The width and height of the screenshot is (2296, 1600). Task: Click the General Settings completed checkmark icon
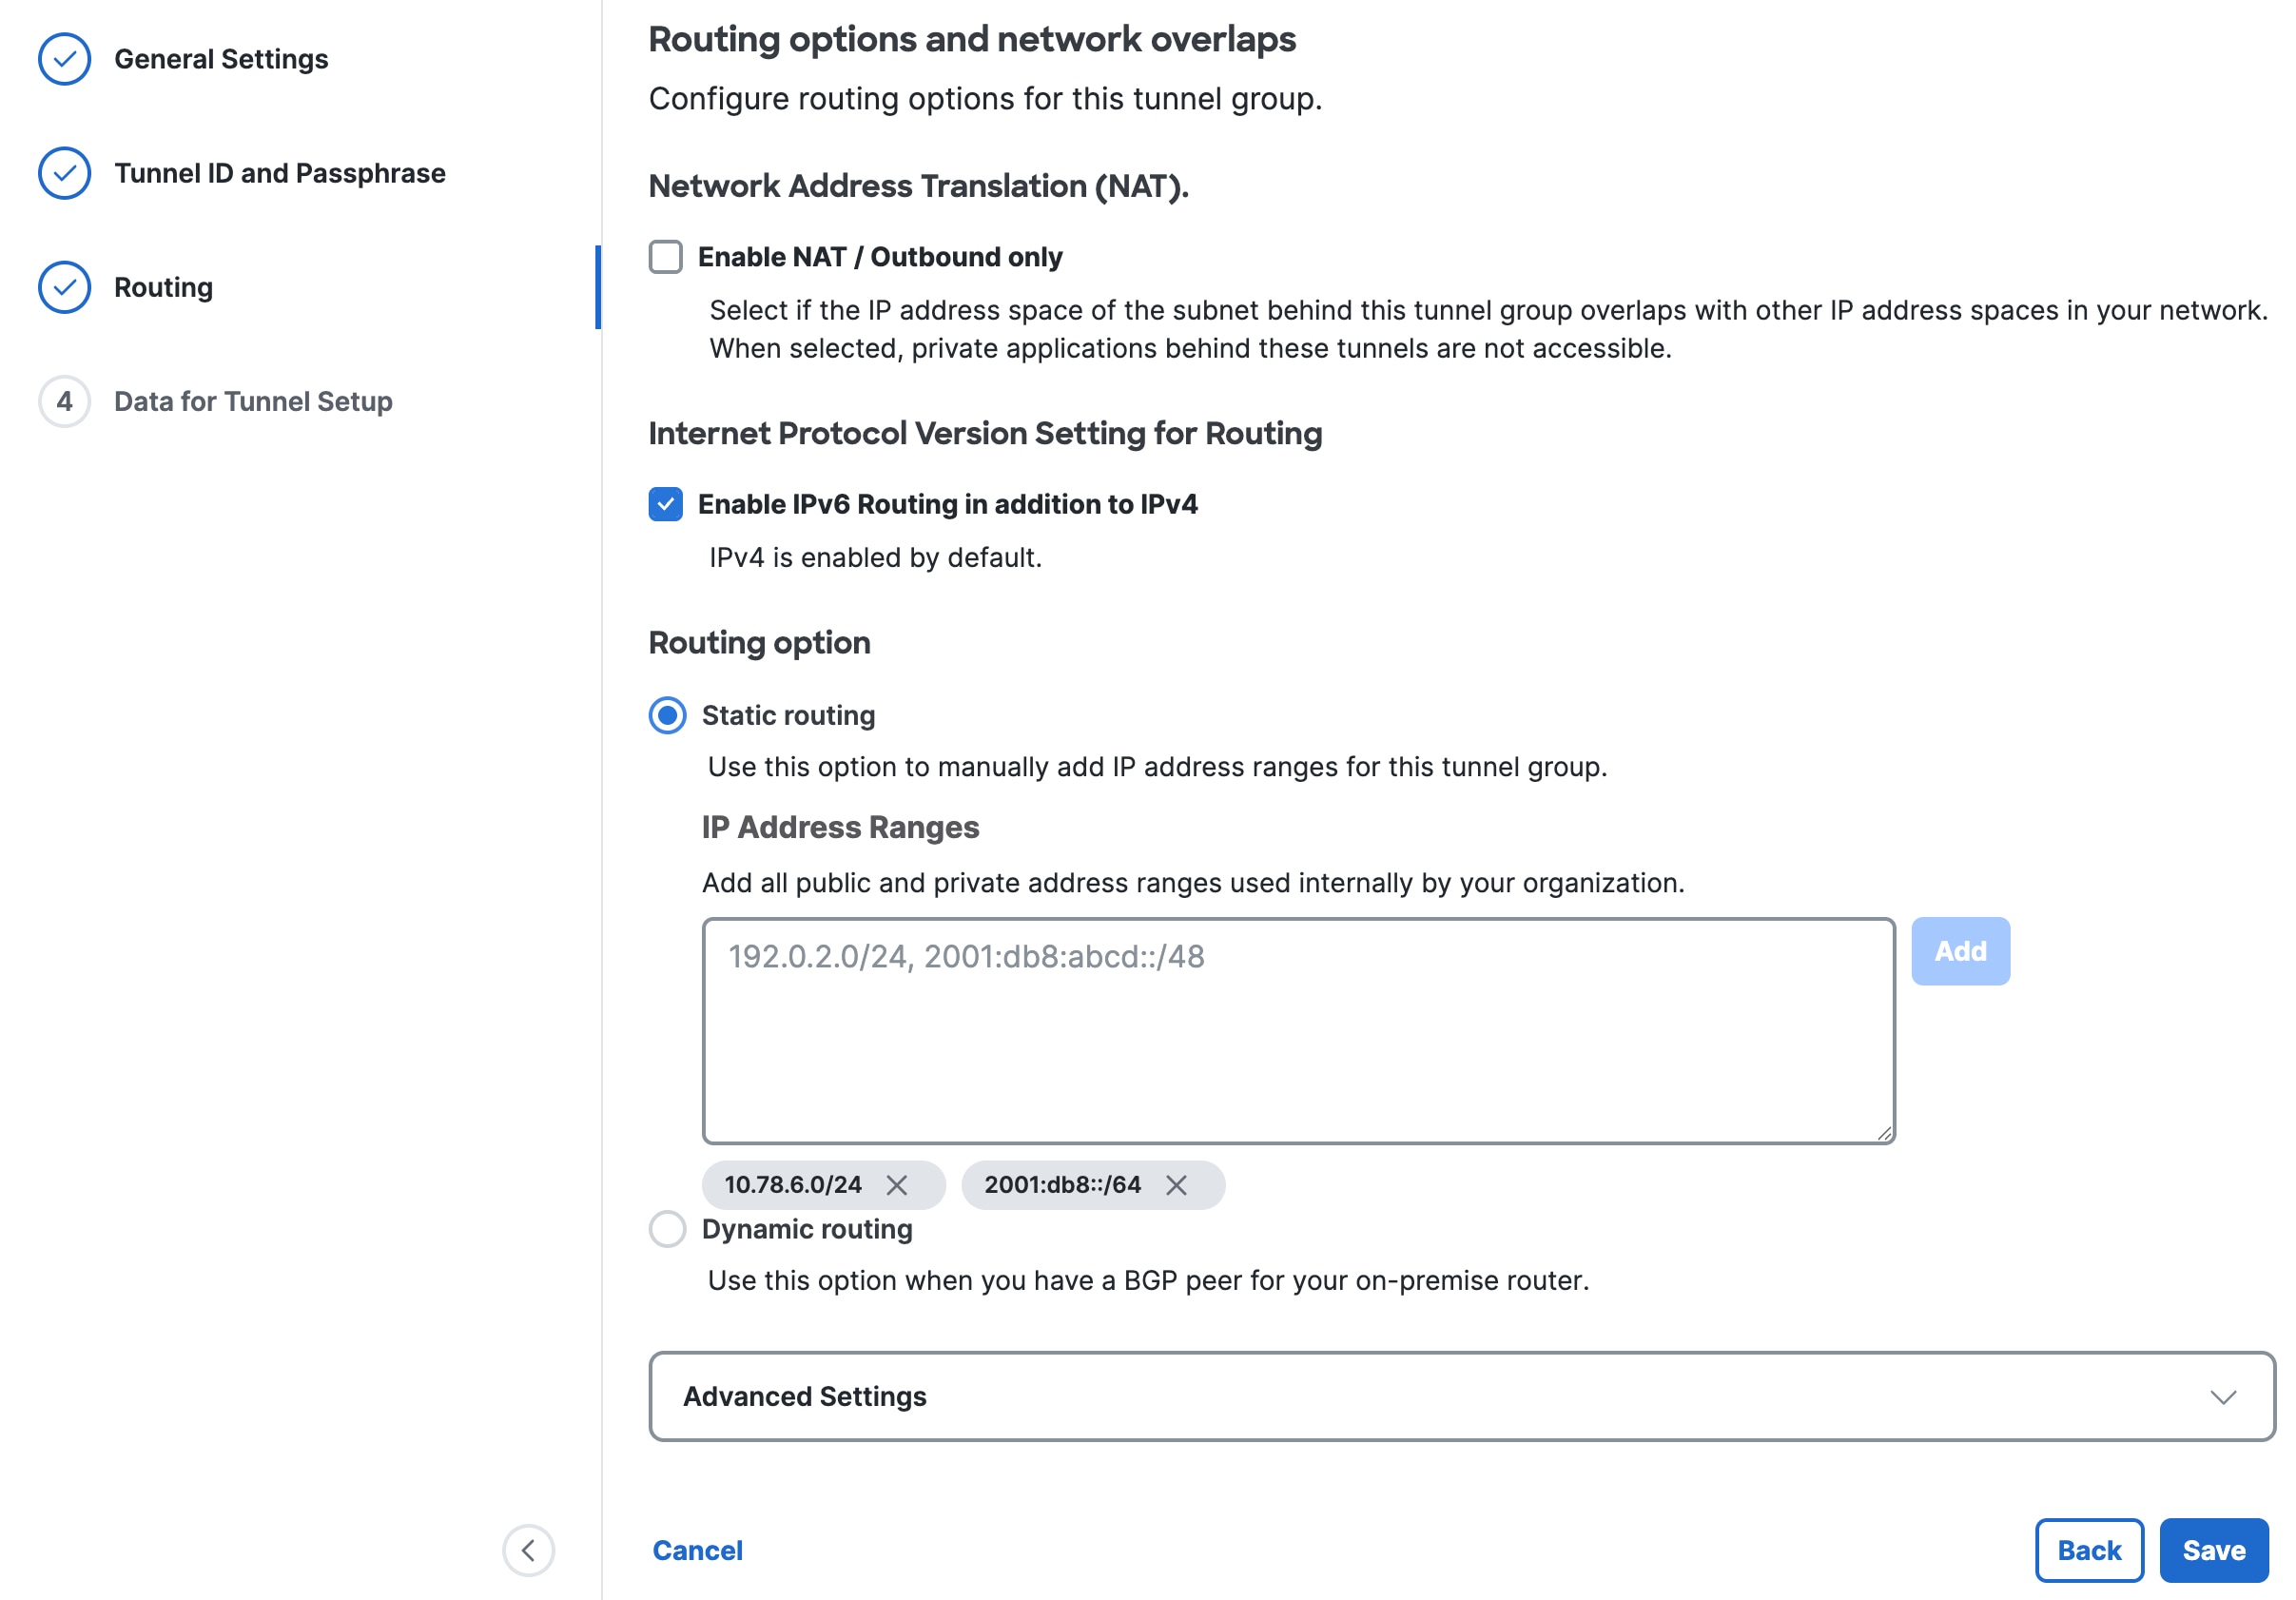(x=64, y=59)
